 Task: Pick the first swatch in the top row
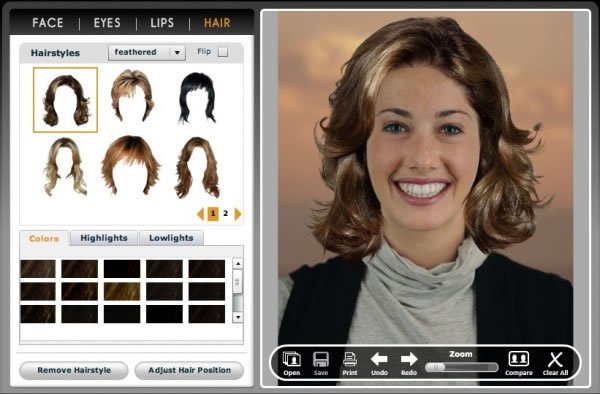pos(38,269)
